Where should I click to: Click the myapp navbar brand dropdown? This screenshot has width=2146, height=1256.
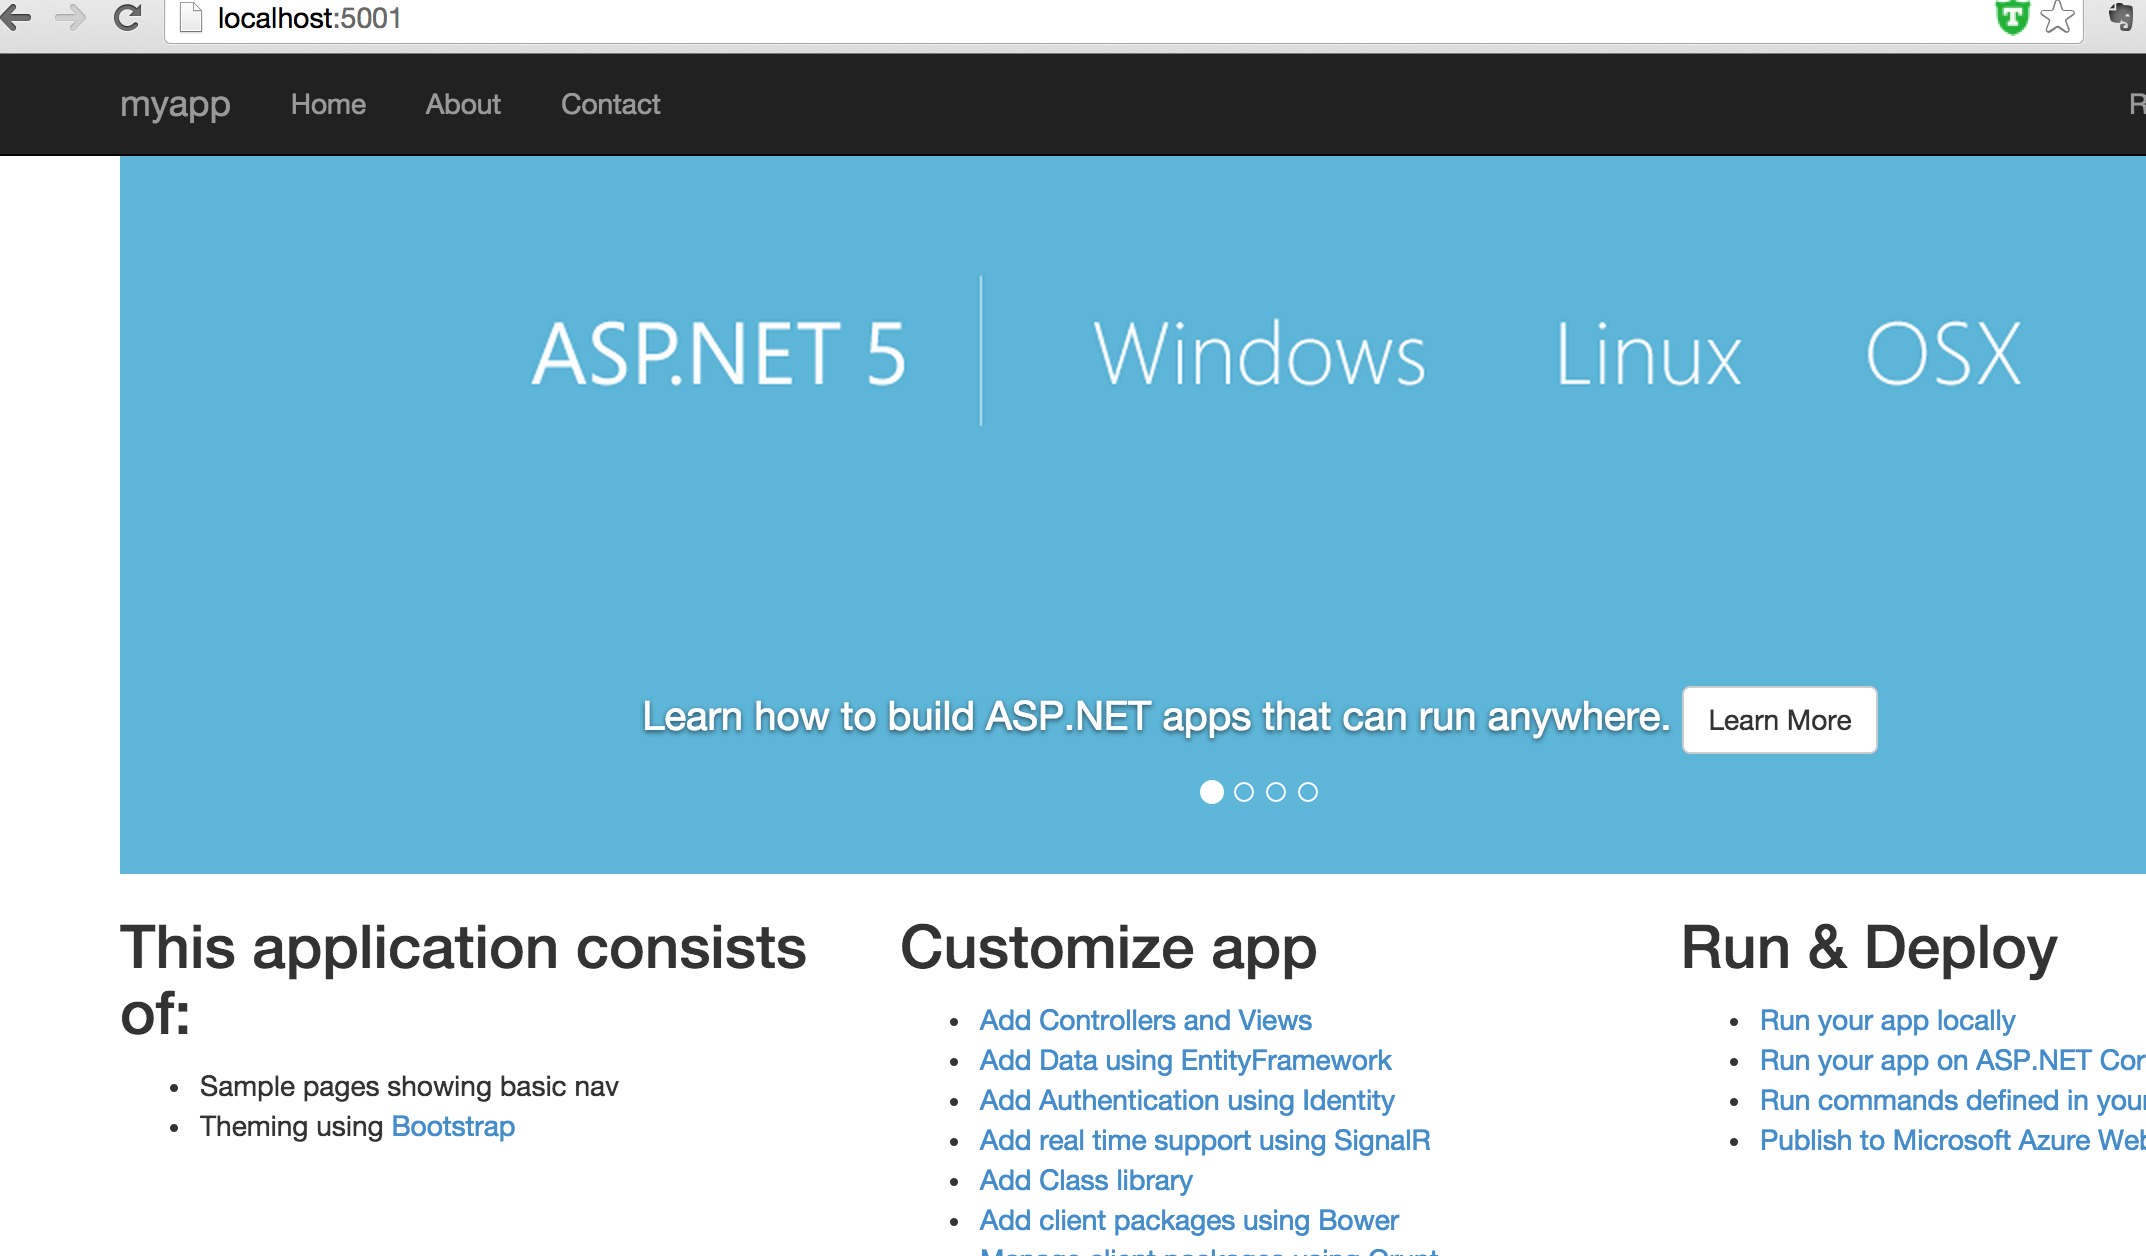[x=173, y=103]
